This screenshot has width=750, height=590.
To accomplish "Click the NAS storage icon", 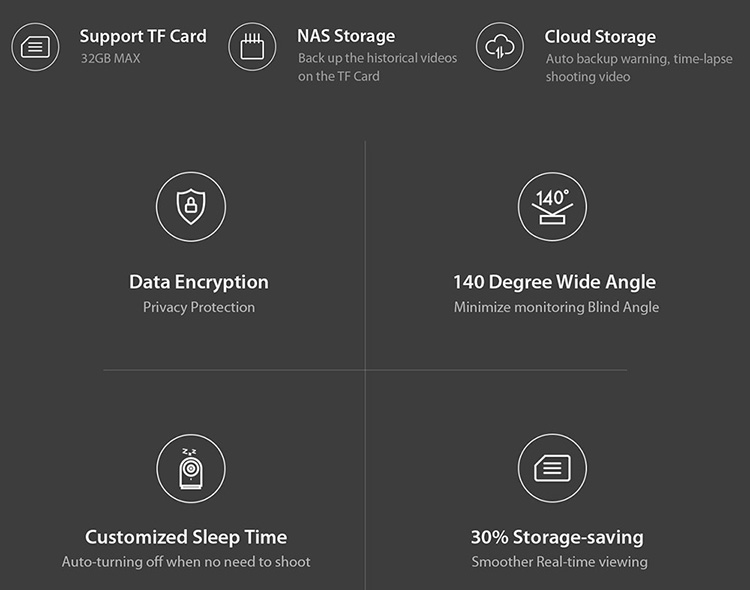I will [x=252, y=47].
